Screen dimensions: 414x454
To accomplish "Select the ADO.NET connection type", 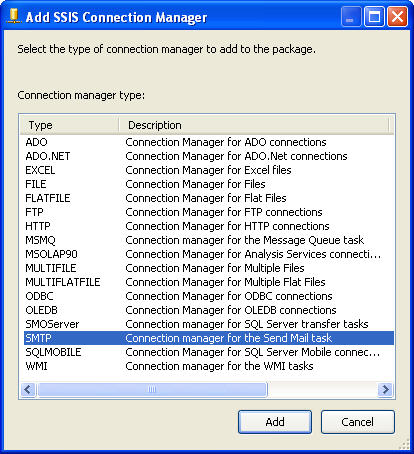I will point(209,156).
